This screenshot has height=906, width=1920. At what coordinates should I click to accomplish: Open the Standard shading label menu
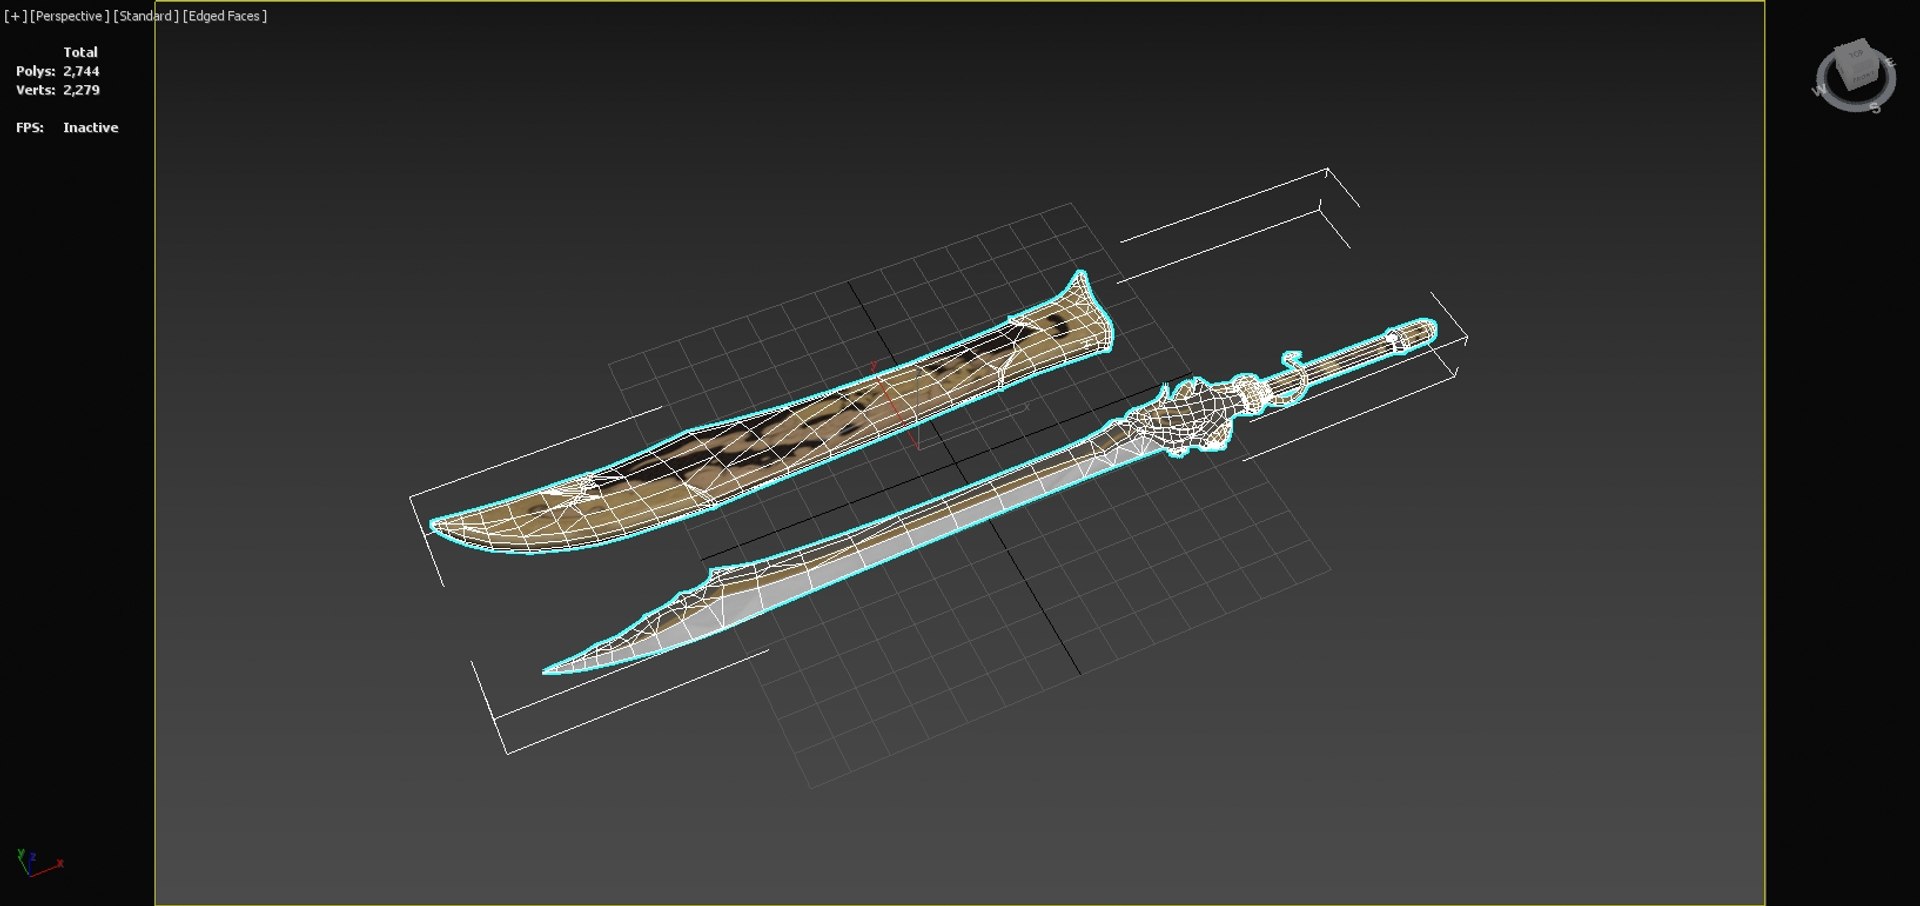(146, 16)
